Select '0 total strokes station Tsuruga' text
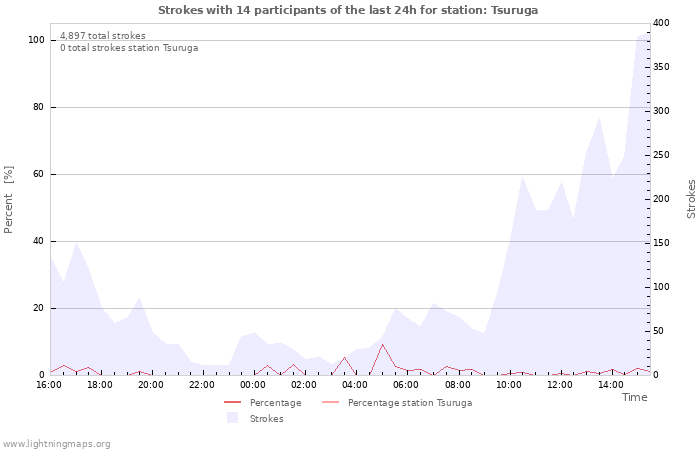This screenshot has height=450, width=700. 129,48
